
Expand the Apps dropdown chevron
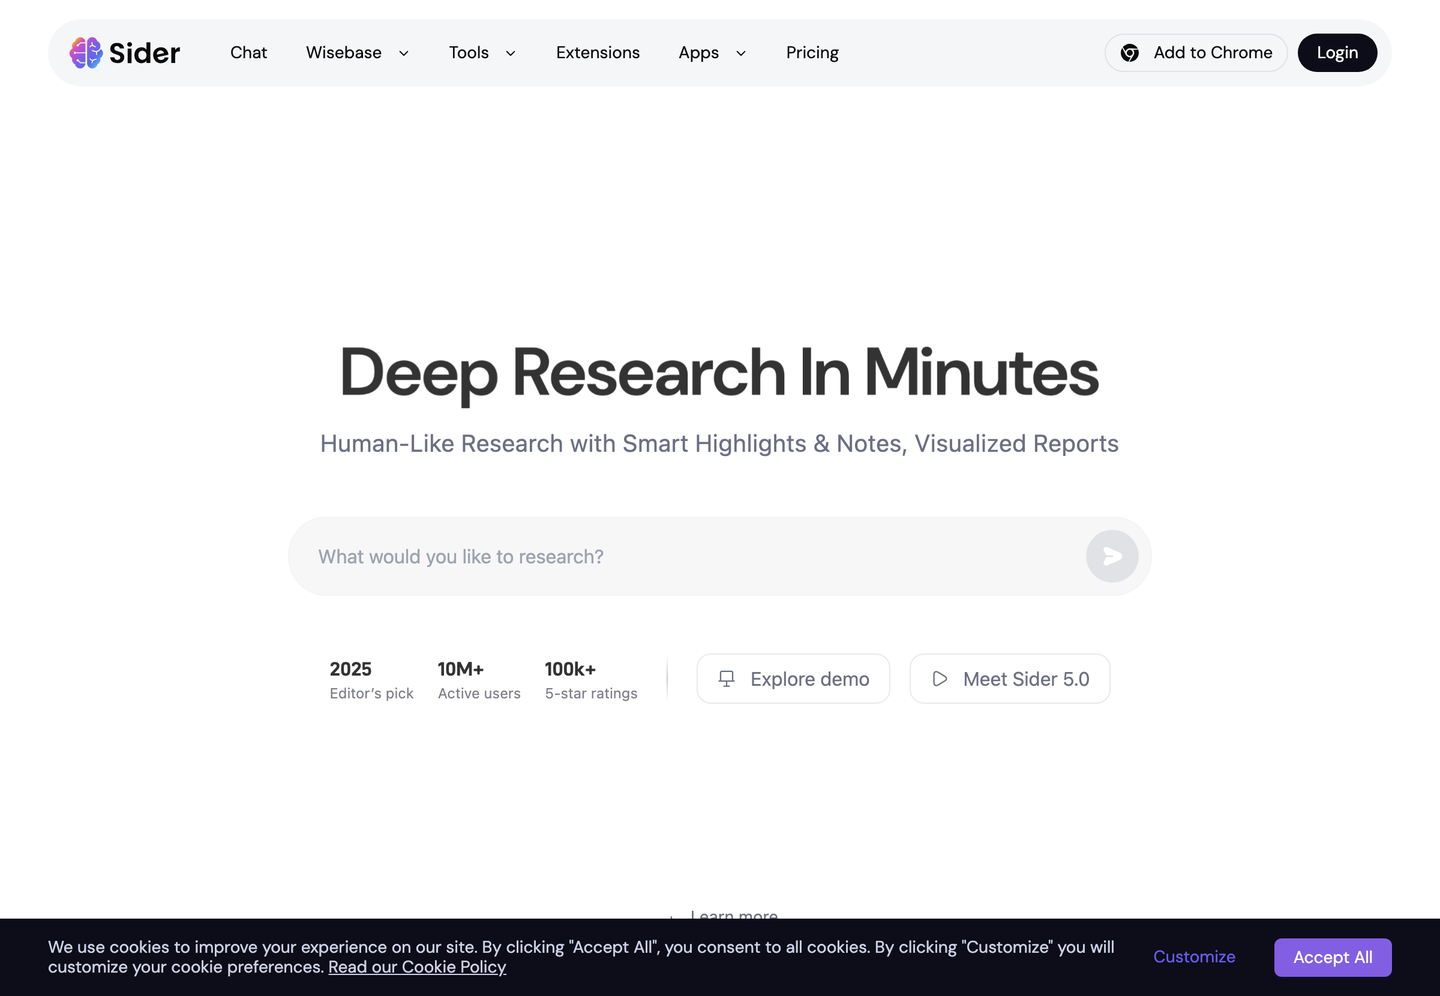[x=741, y=54]
